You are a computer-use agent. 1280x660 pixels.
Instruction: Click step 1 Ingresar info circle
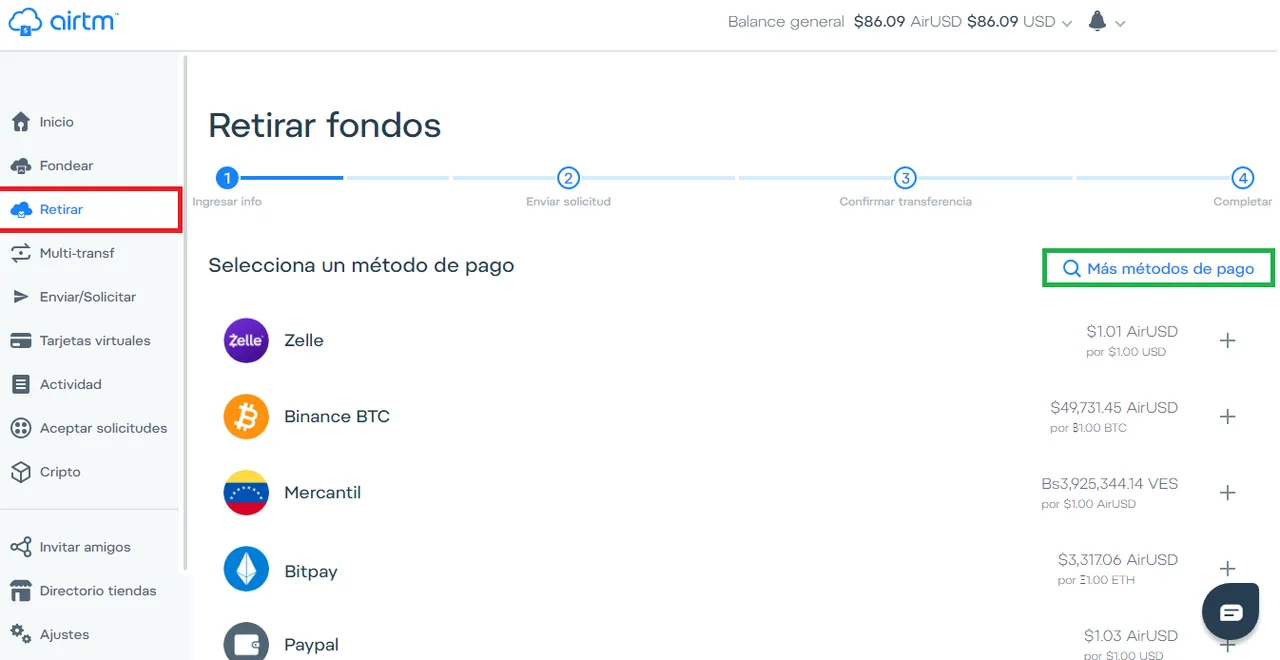tap(228, 178)
